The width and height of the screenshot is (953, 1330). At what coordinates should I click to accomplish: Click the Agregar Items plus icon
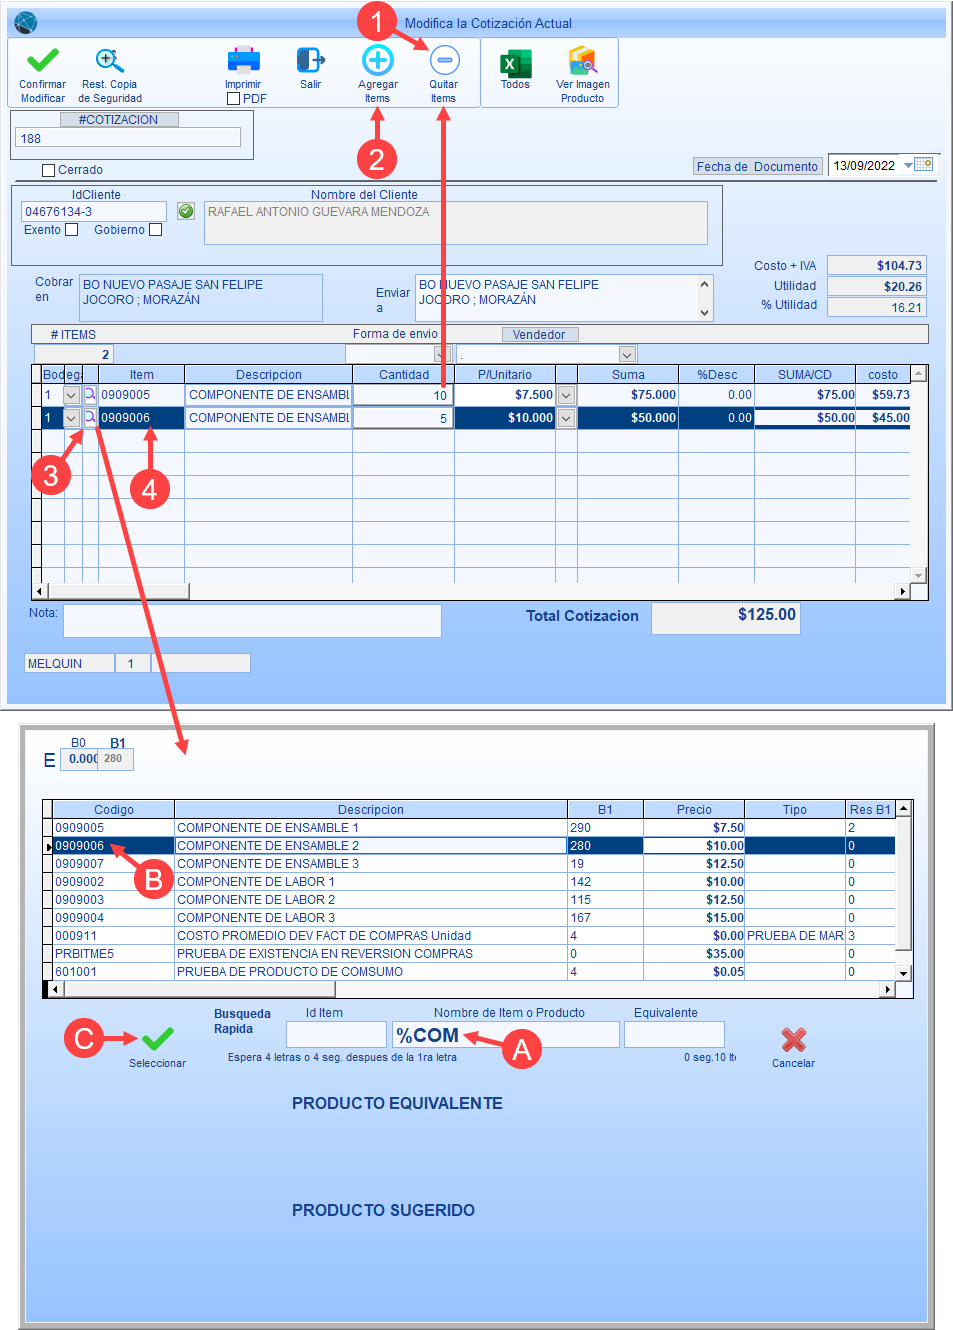pos(377,60)
